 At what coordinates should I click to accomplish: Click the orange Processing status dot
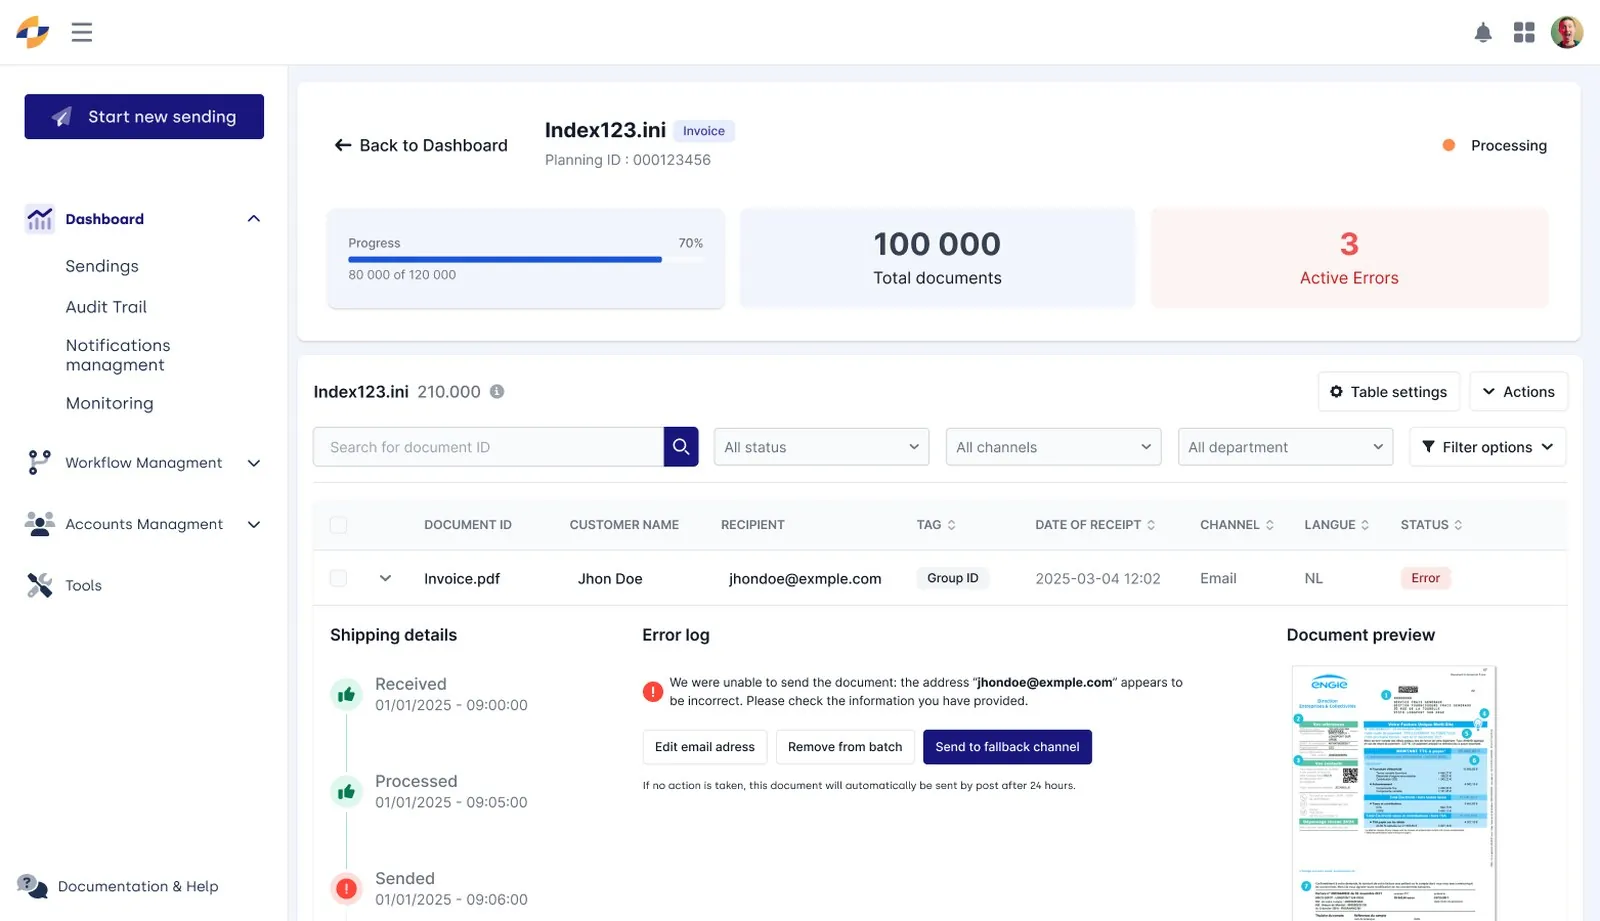[x=1449, y=145]
